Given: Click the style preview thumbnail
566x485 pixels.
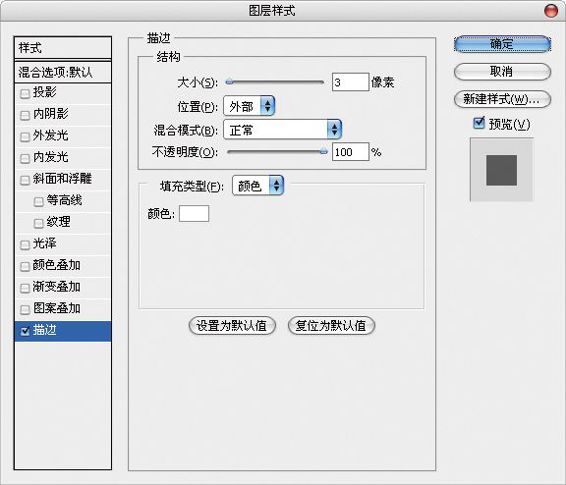Looking at the screenshot, I should click(501, 170).
